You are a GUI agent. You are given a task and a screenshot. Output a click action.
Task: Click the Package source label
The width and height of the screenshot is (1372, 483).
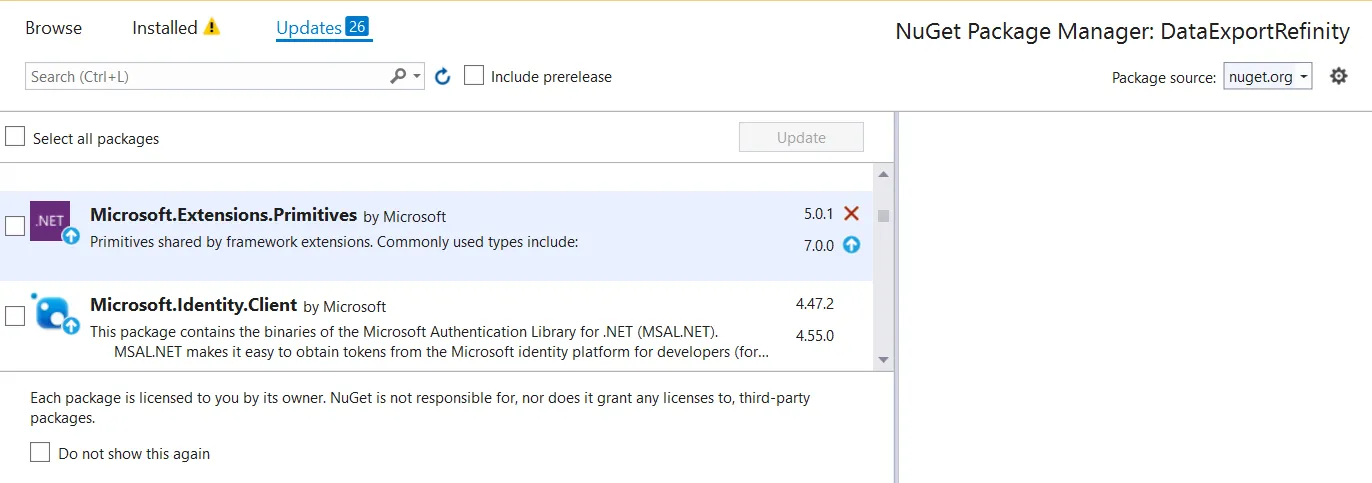1164,77
